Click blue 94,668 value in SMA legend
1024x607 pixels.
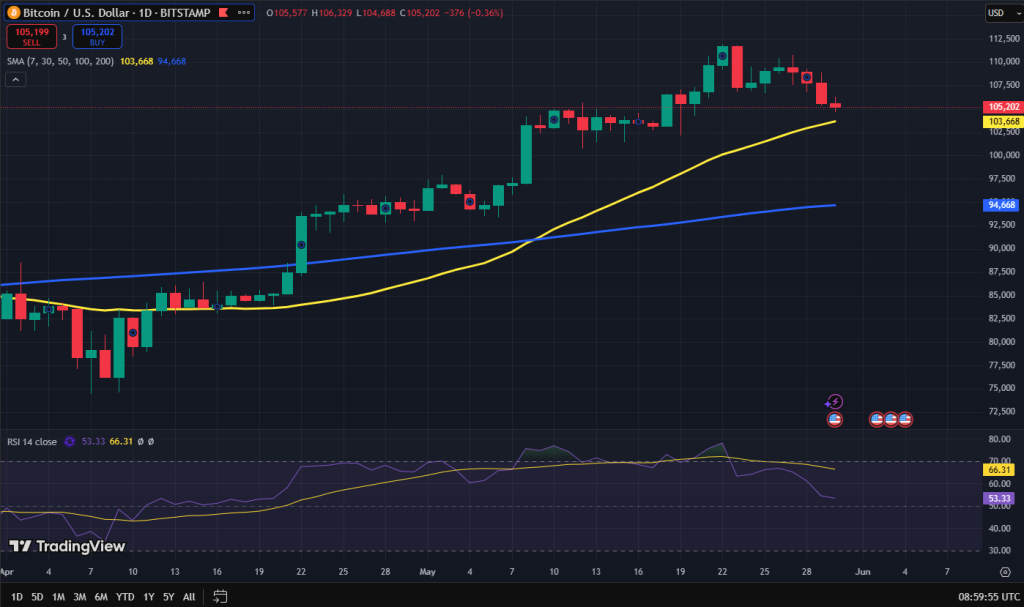(172, 61)
